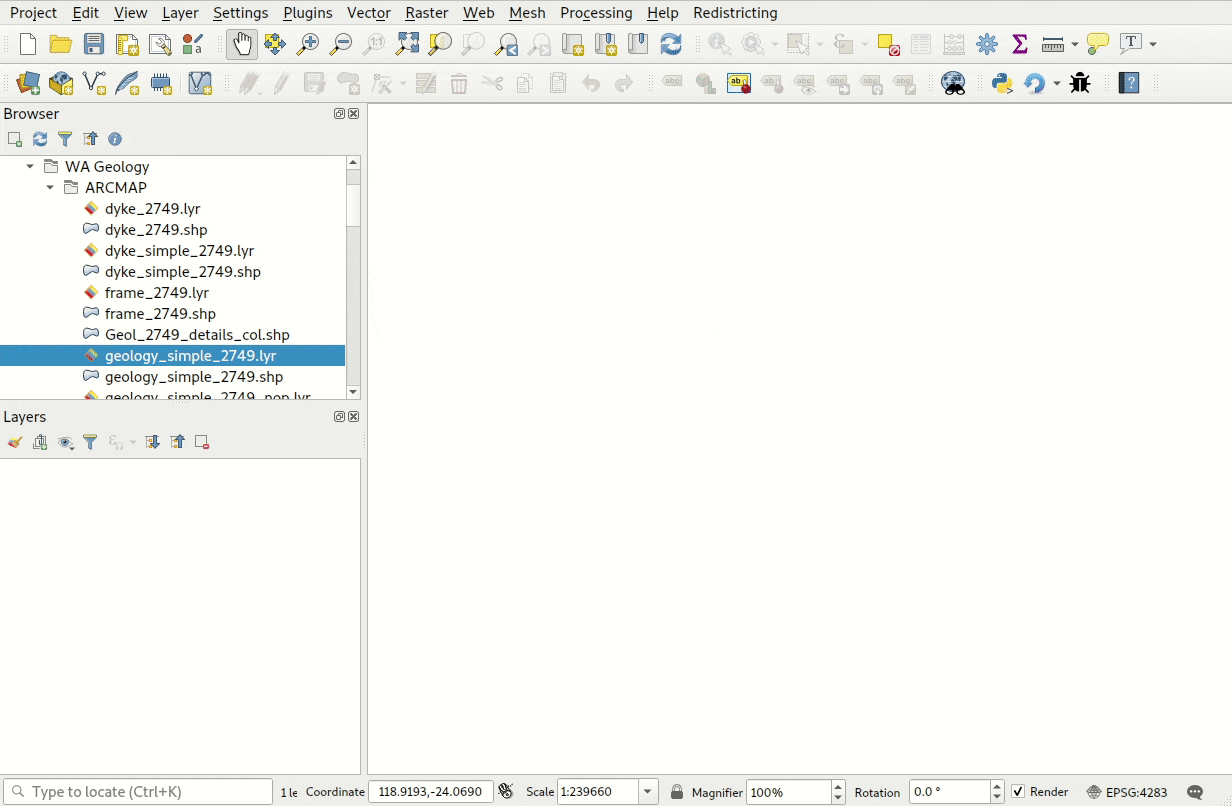
Task: Select the Zoom Out magnifier tool
Action: coord(341,44)
